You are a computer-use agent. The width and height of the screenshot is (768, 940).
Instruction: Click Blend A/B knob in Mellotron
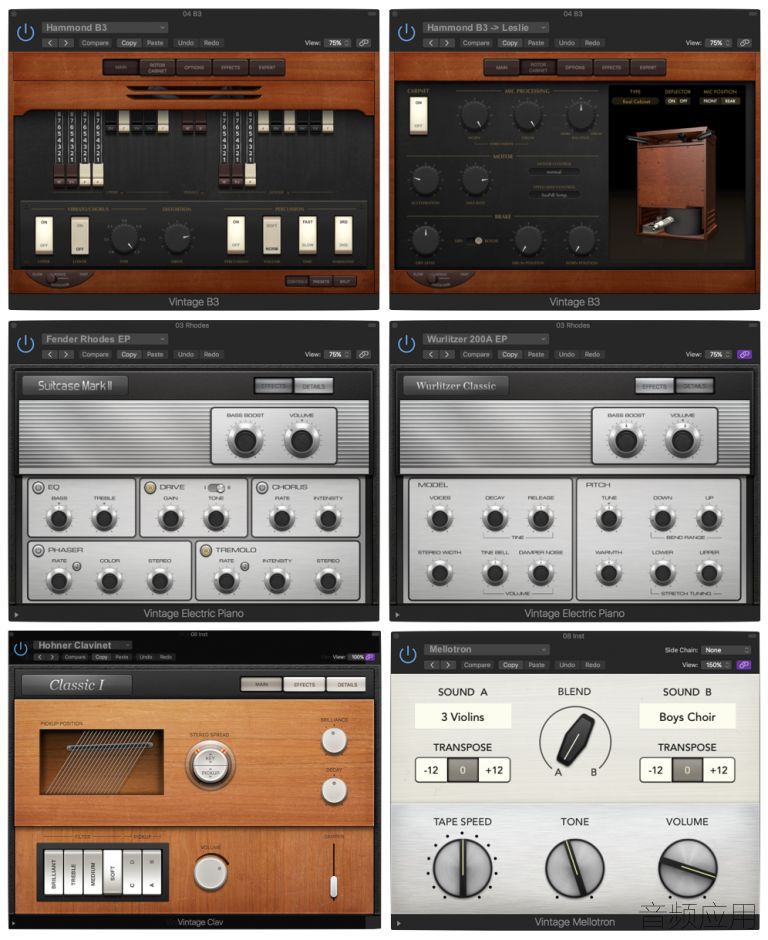[x=575, y=740]
